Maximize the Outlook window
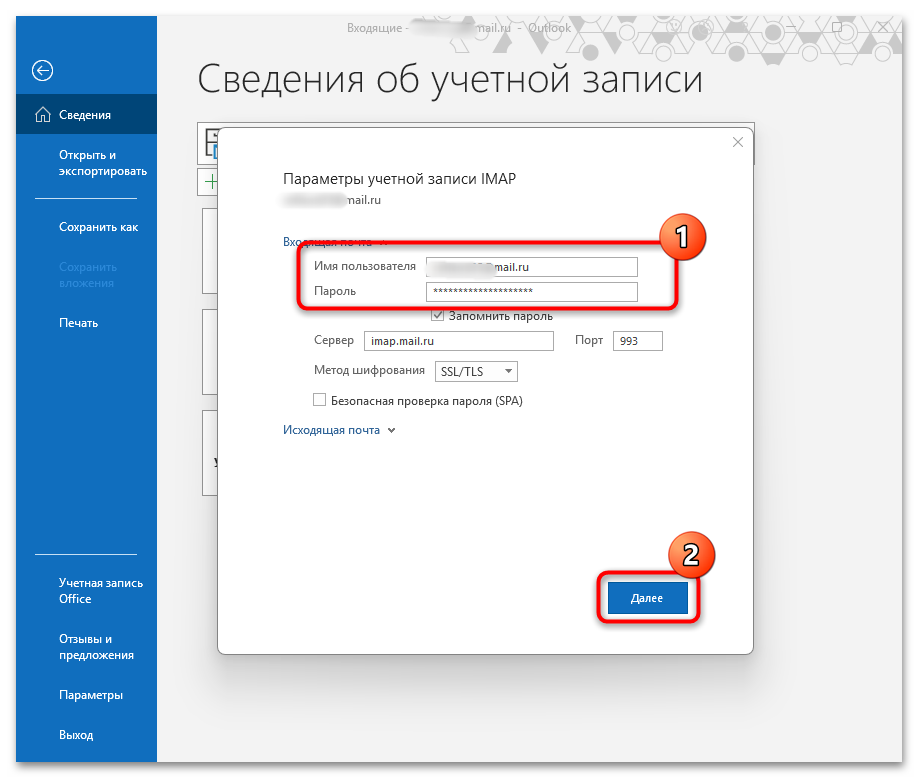 tap(837, 27)
